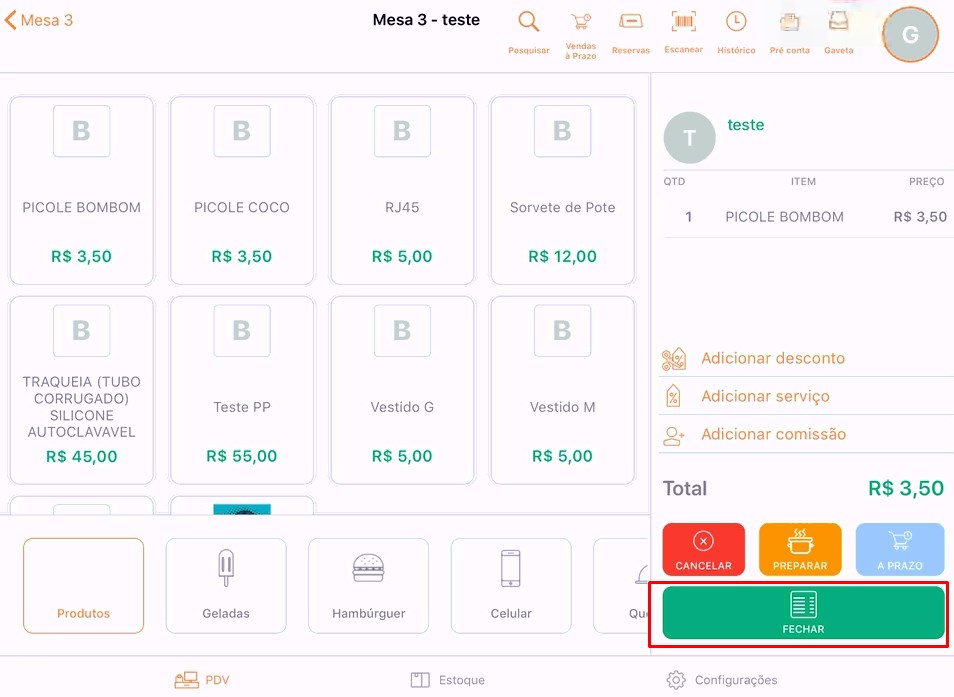The height and width of the screenshot is (697, 954).
Task: Click the service percent icon
Action: point(673,397)
